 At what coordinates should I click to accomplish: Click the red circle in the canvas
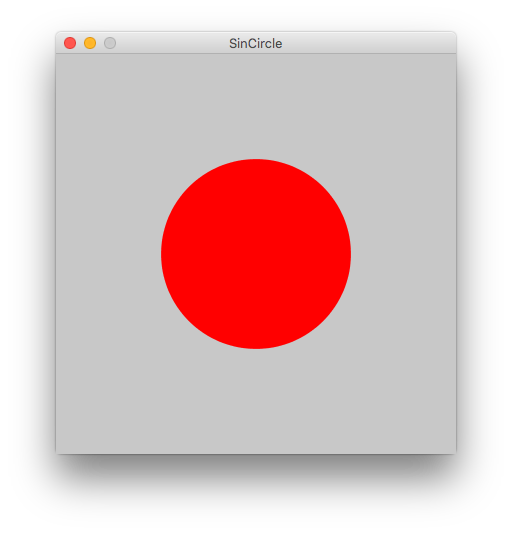click(256, 254)
